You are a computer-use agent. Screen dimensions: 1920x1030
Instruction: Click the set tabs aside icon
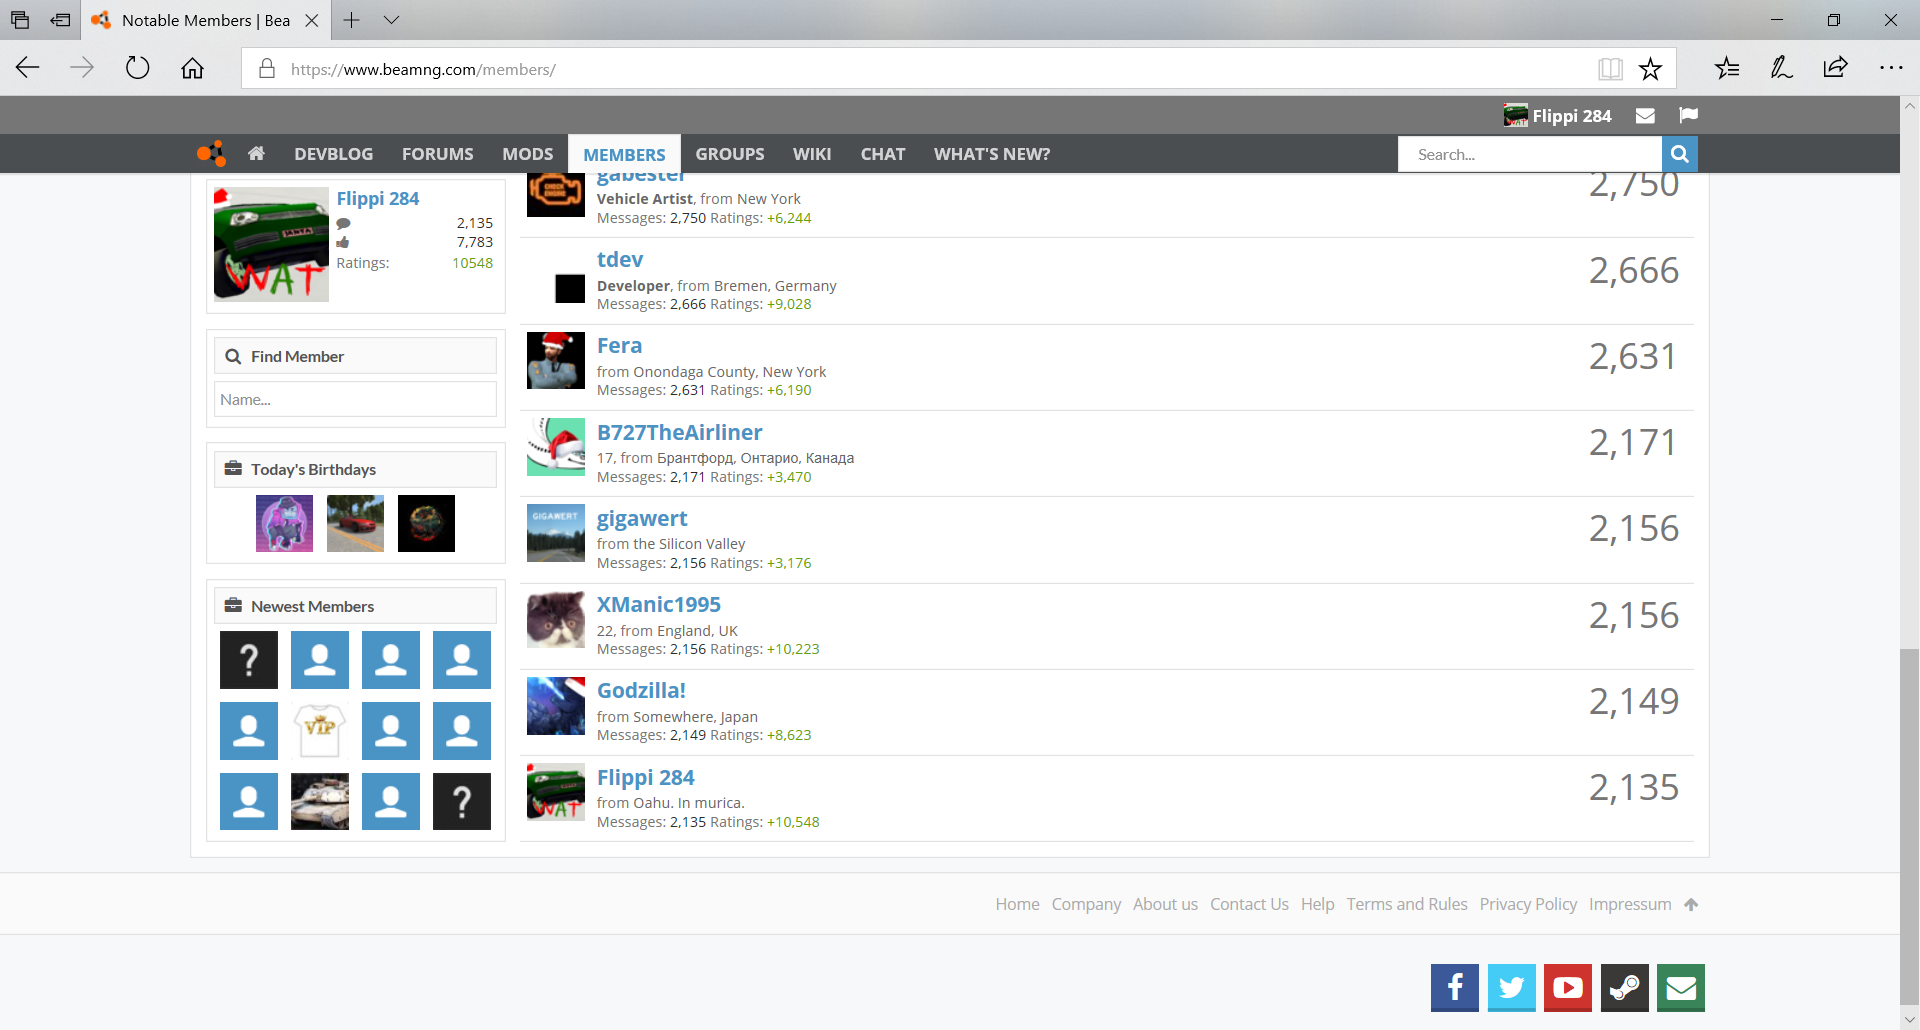tap(61, 20)
